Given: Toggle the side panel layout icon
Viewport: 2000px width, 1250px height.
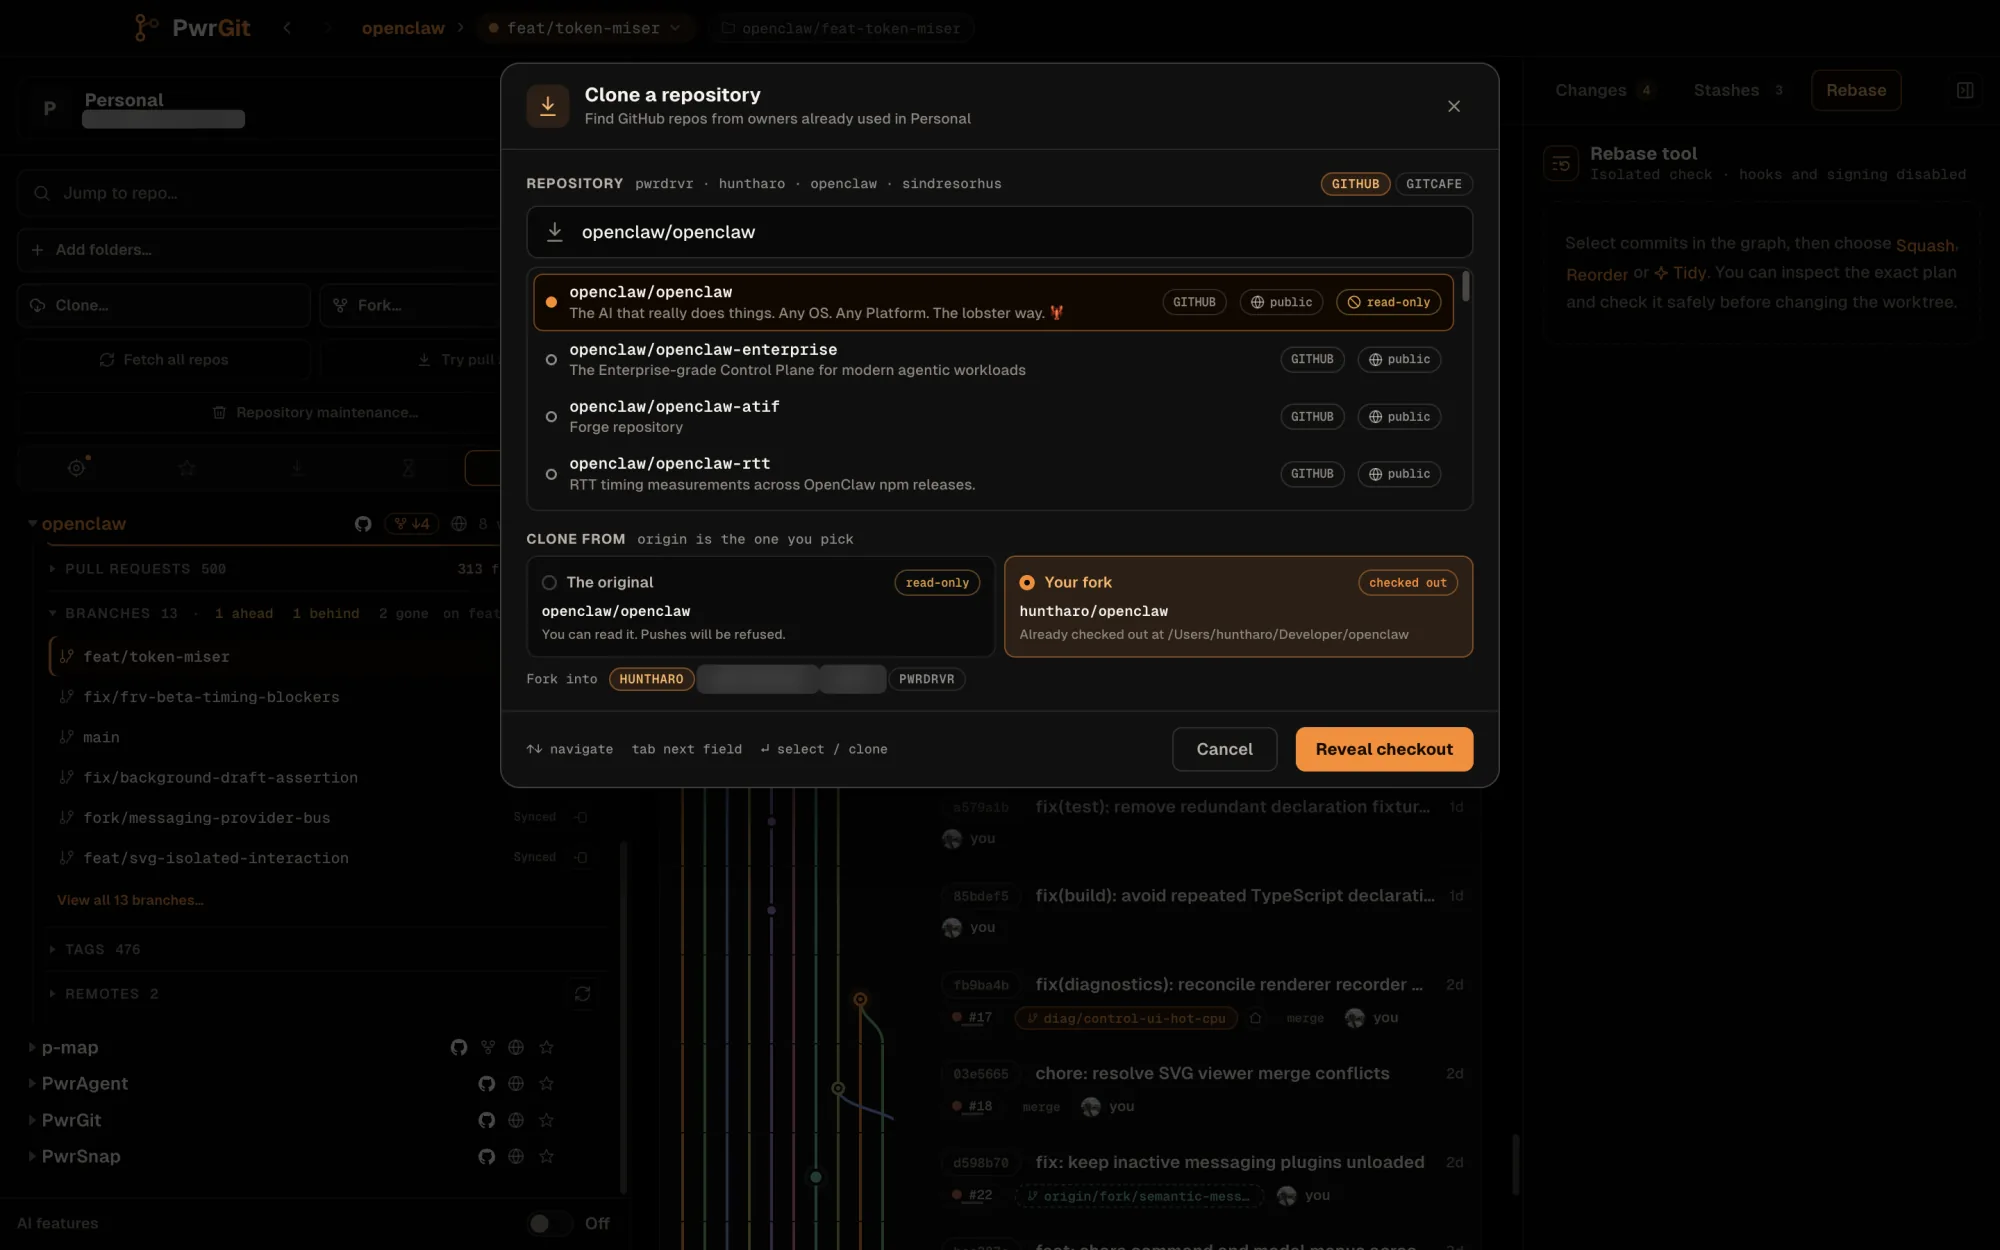Looking at the screenshot, I should [1965, 90].
